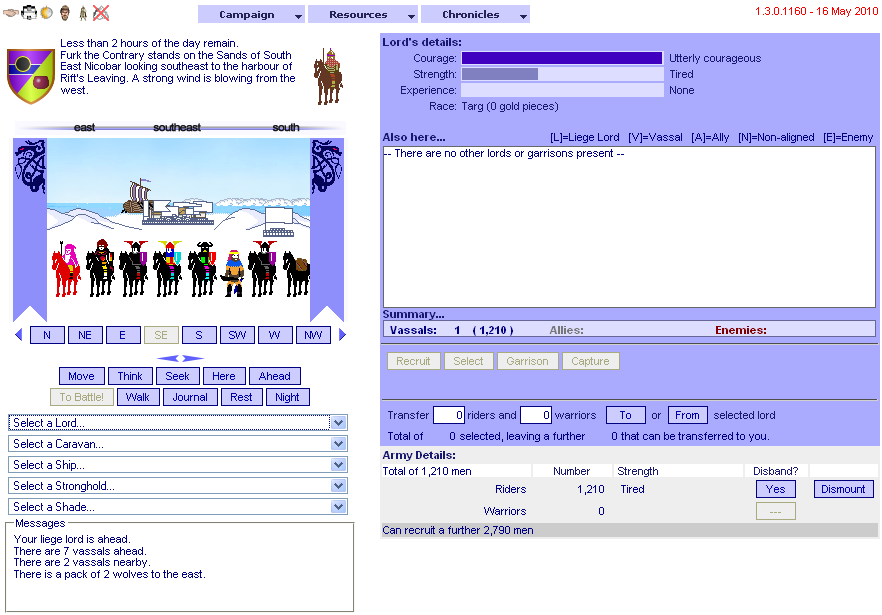Click the bearded face portrait icon

(64, 13)
